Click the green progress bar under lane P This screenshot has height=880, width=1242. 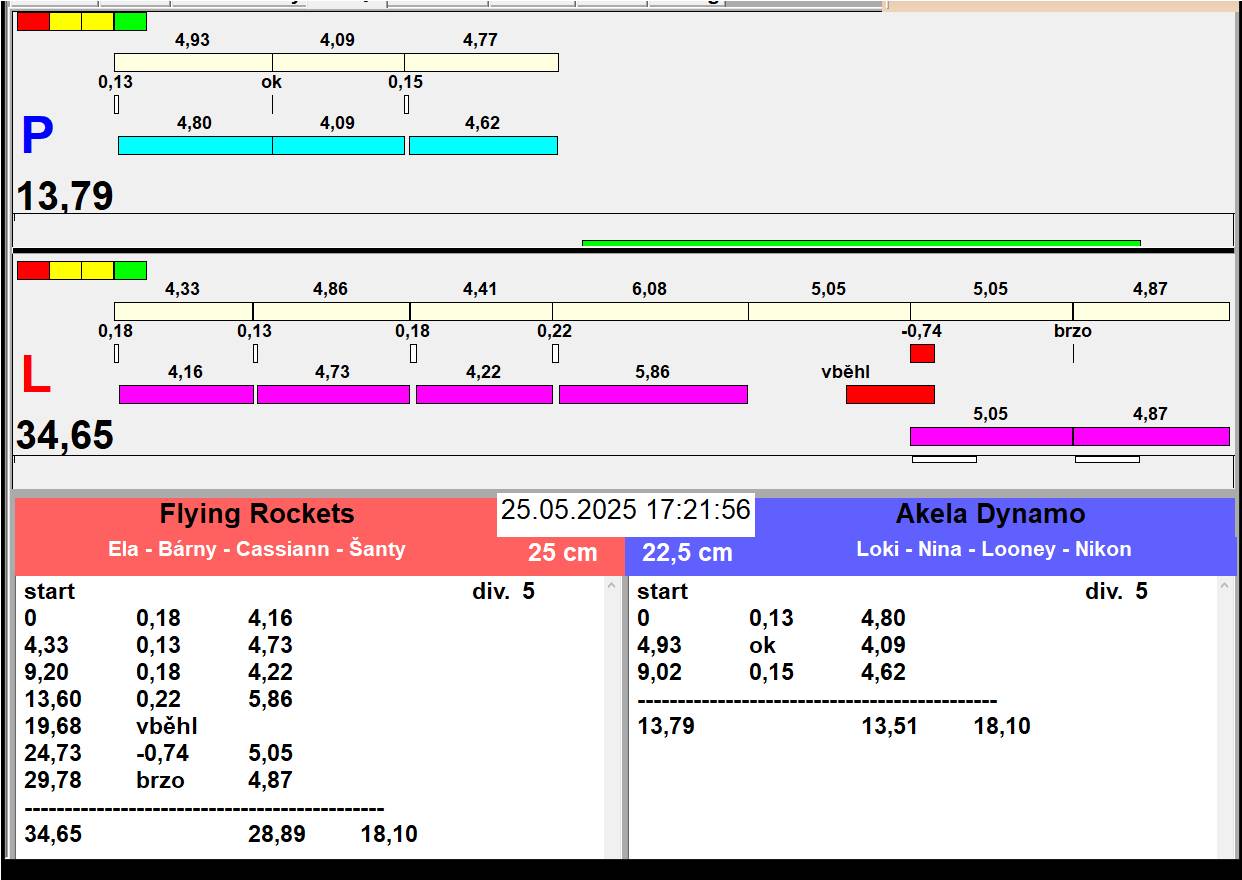(x=861, y=243)
